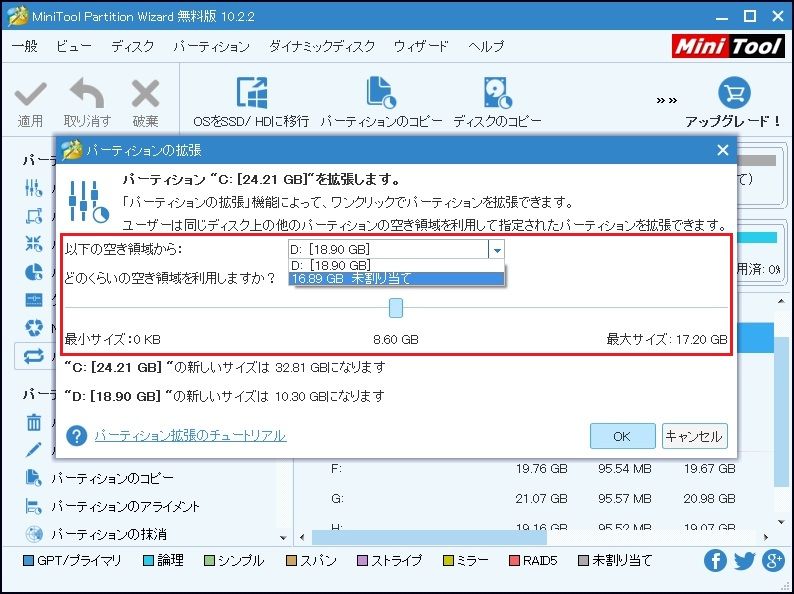The image size is (794, 594).
Task: Open the 一般 menu
Action: (25, 46)
